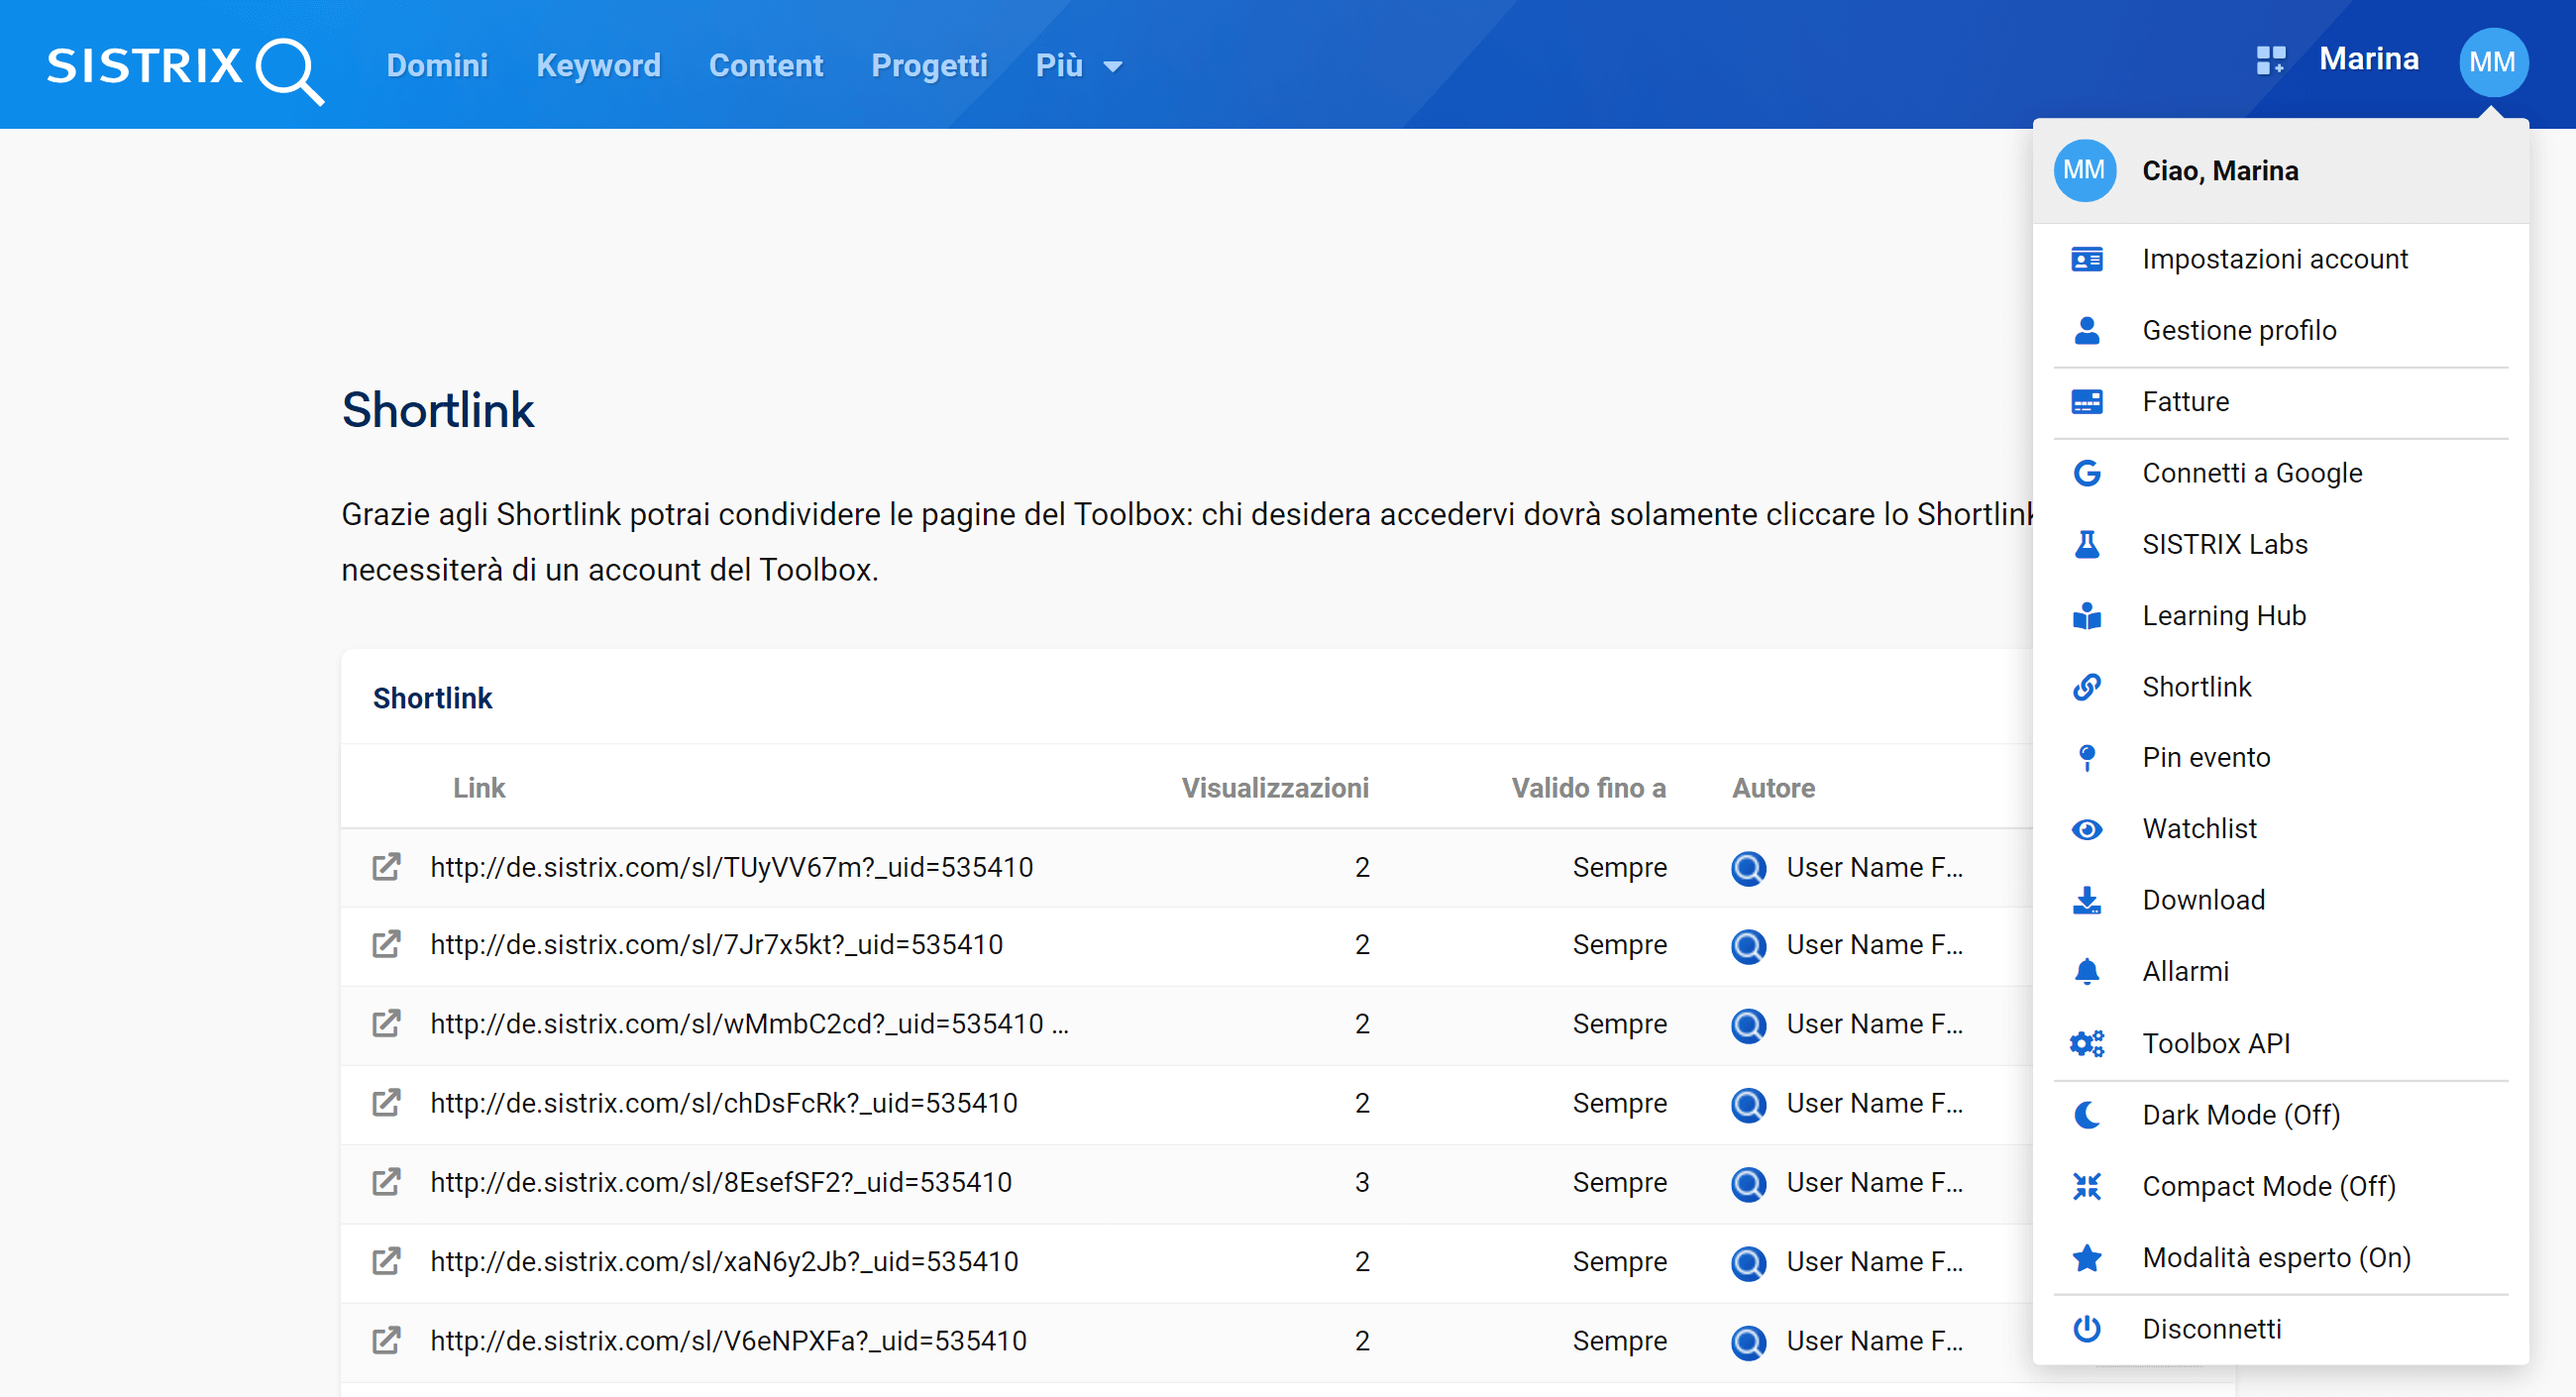2576x1397 pixels.
Task: Open the Domini navigation item
Action: tap(437, 66)
